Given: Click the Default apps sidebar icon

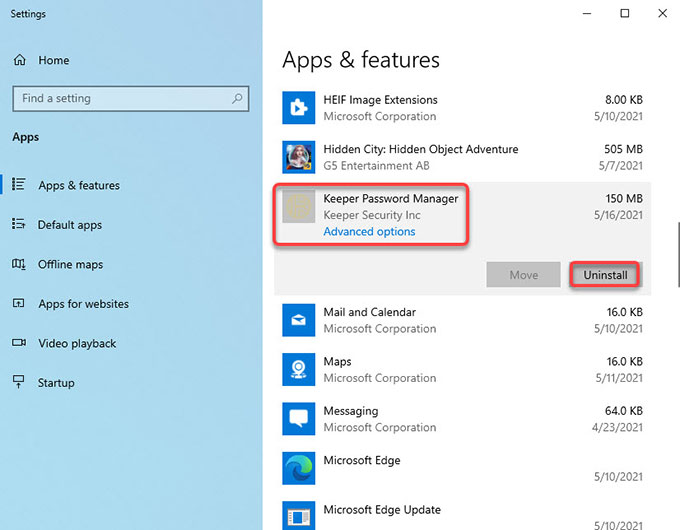Looking at the screenshot, I should [19, 224].
